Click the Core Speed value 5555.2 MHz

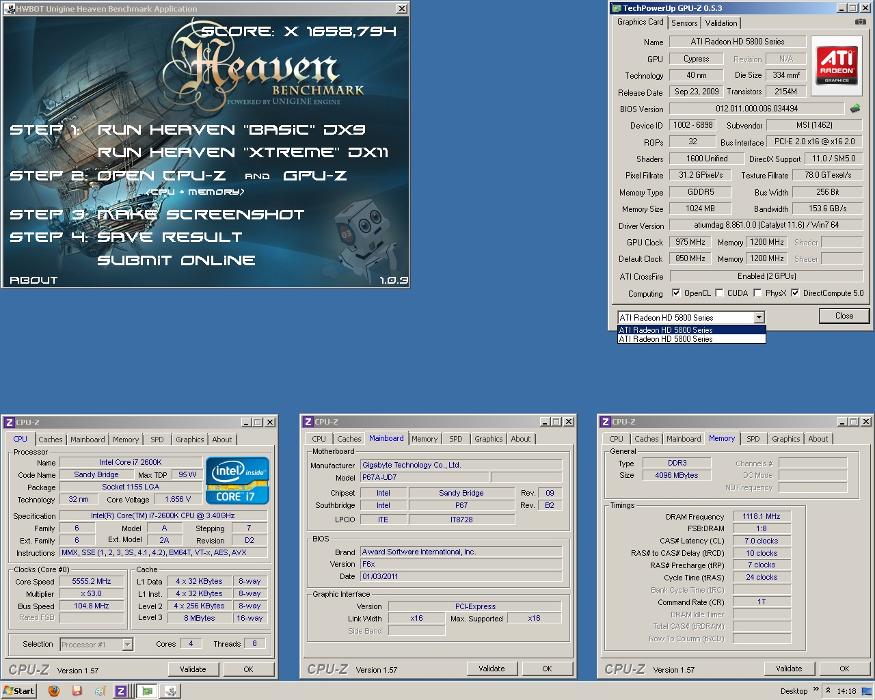pos(92,581)
